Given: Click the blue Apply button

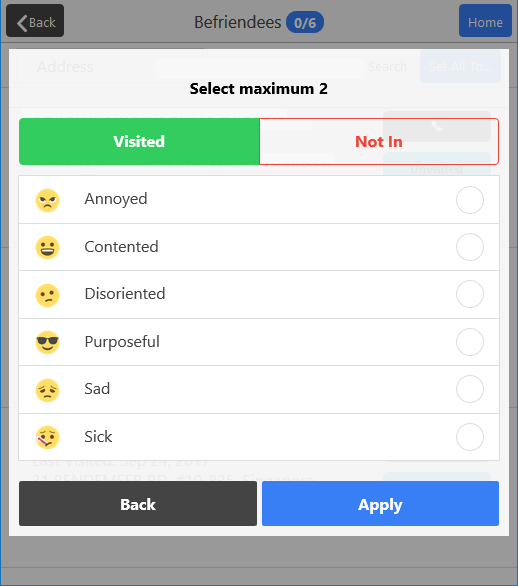Looking at the screenshot, I should [380, 504].
